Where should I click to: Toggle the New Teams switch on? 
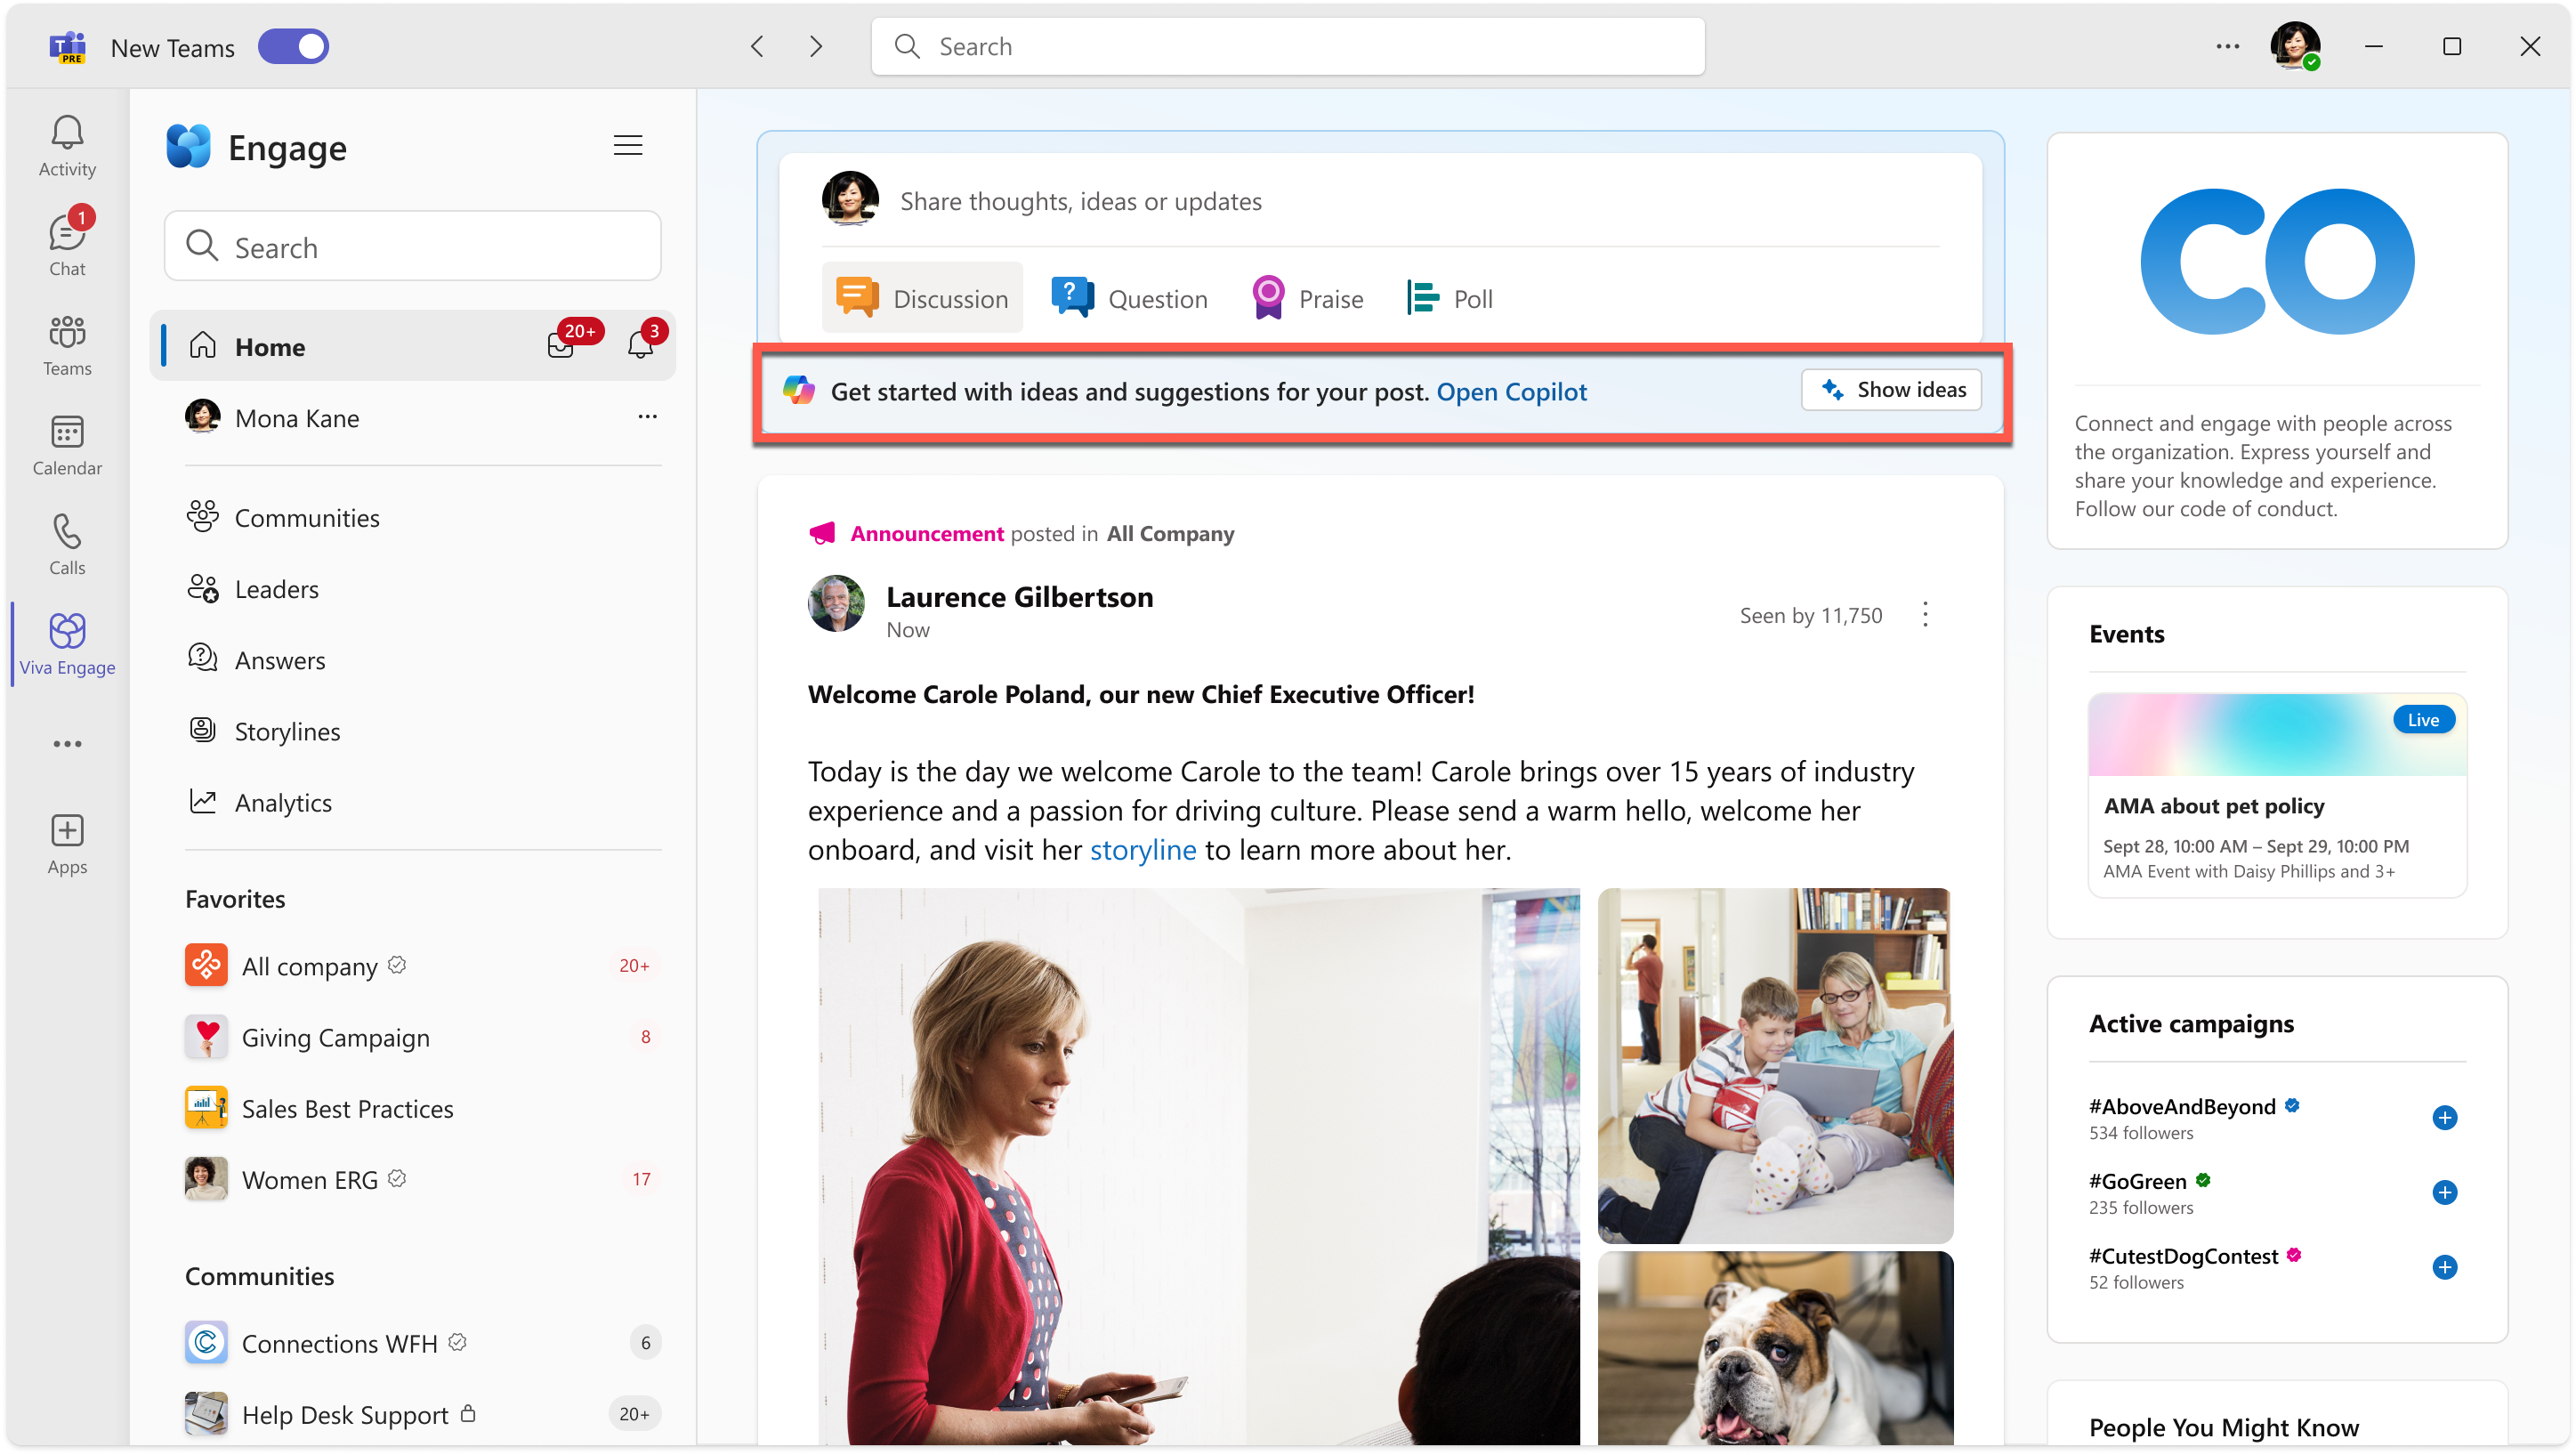[x=292, y=46]
